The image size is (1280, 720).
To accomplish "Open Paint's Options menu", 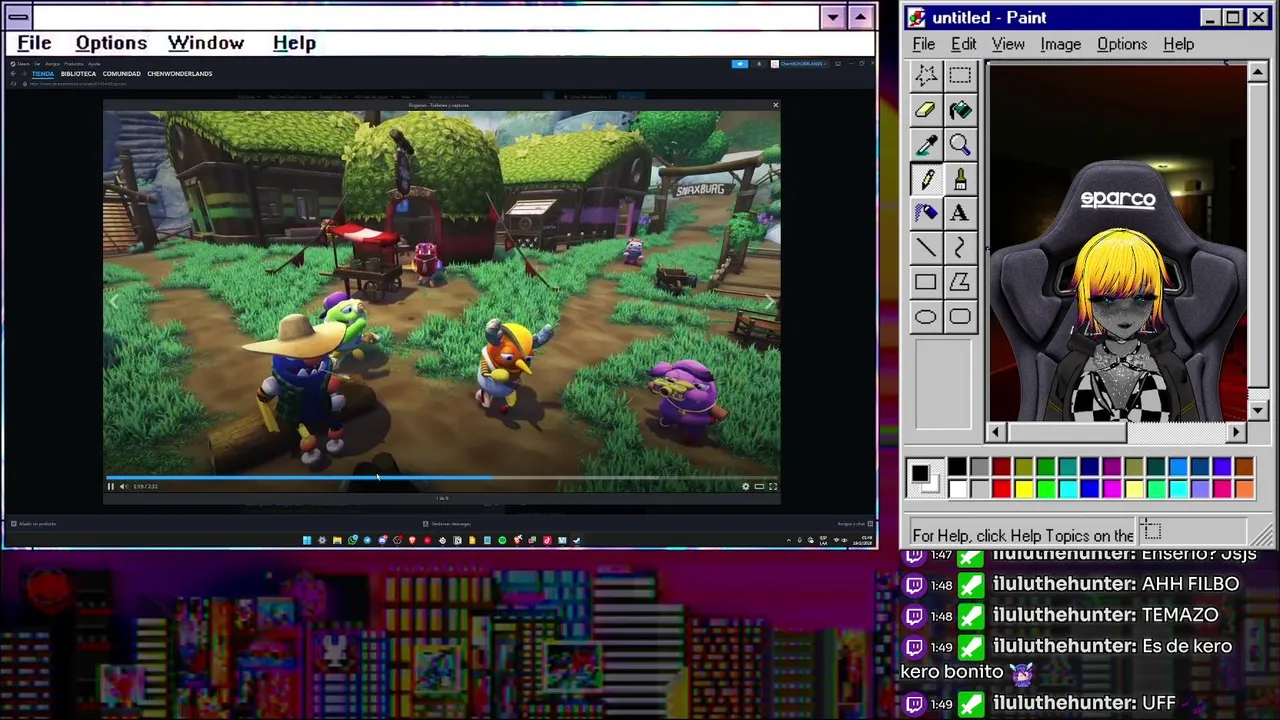I will pyautogui.click(x=1122, y=44).
